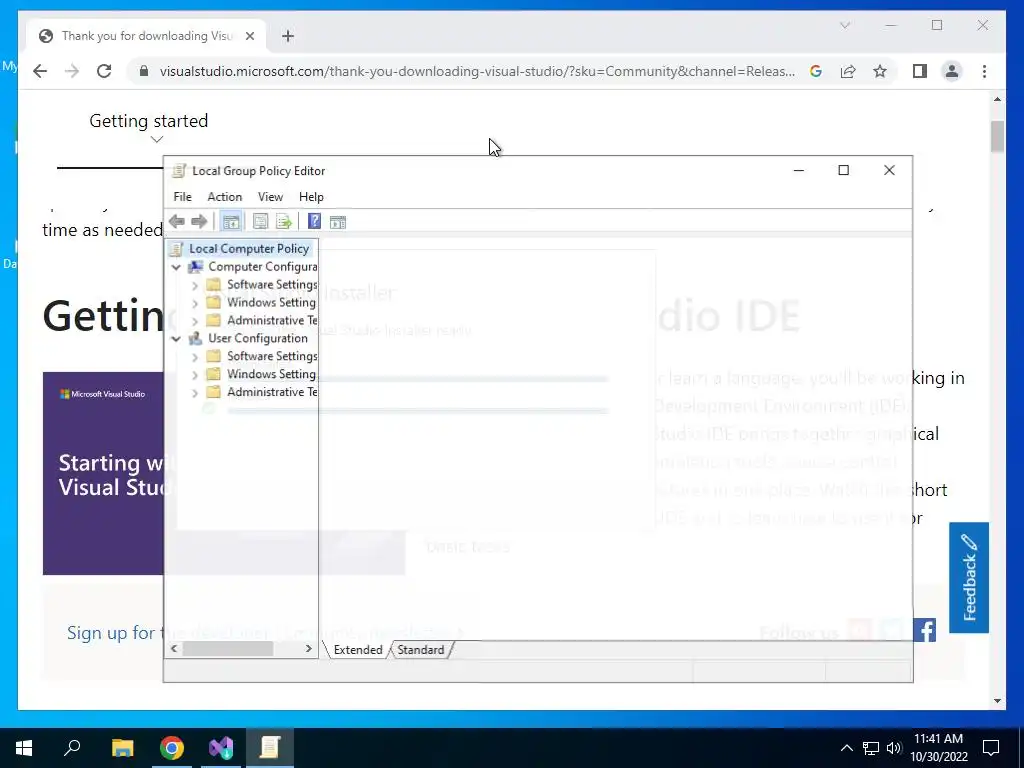The height and width of the screenshot is (768, 1024).
Task: Expand Windows Settings under Computer Configuration
Action: (x=195, y=303)
